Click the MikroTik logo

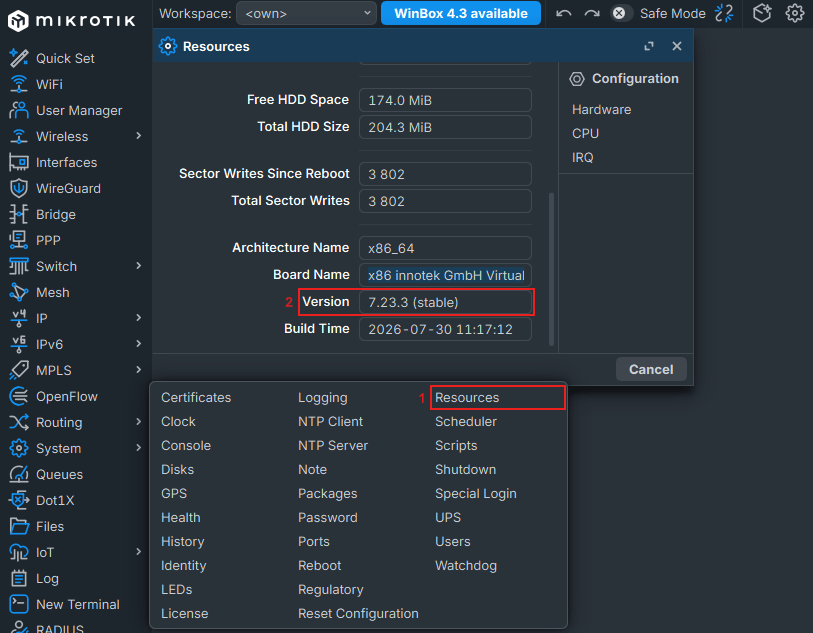pos(72,21)
